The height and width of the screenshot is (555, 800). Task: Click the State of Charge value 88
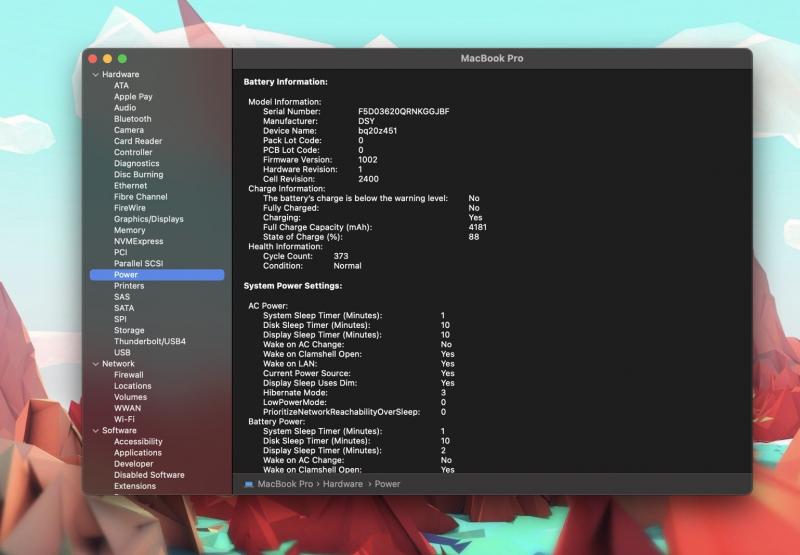[x=473, y=237]
